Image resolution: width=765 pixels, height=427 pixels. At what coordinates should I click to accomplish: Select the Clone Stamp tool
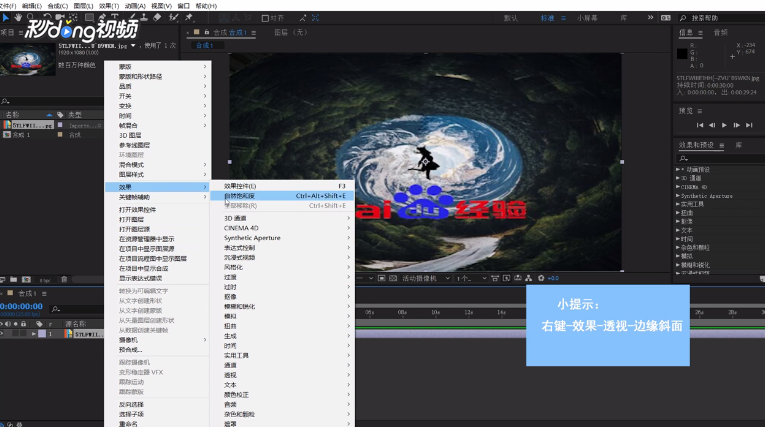144,18
